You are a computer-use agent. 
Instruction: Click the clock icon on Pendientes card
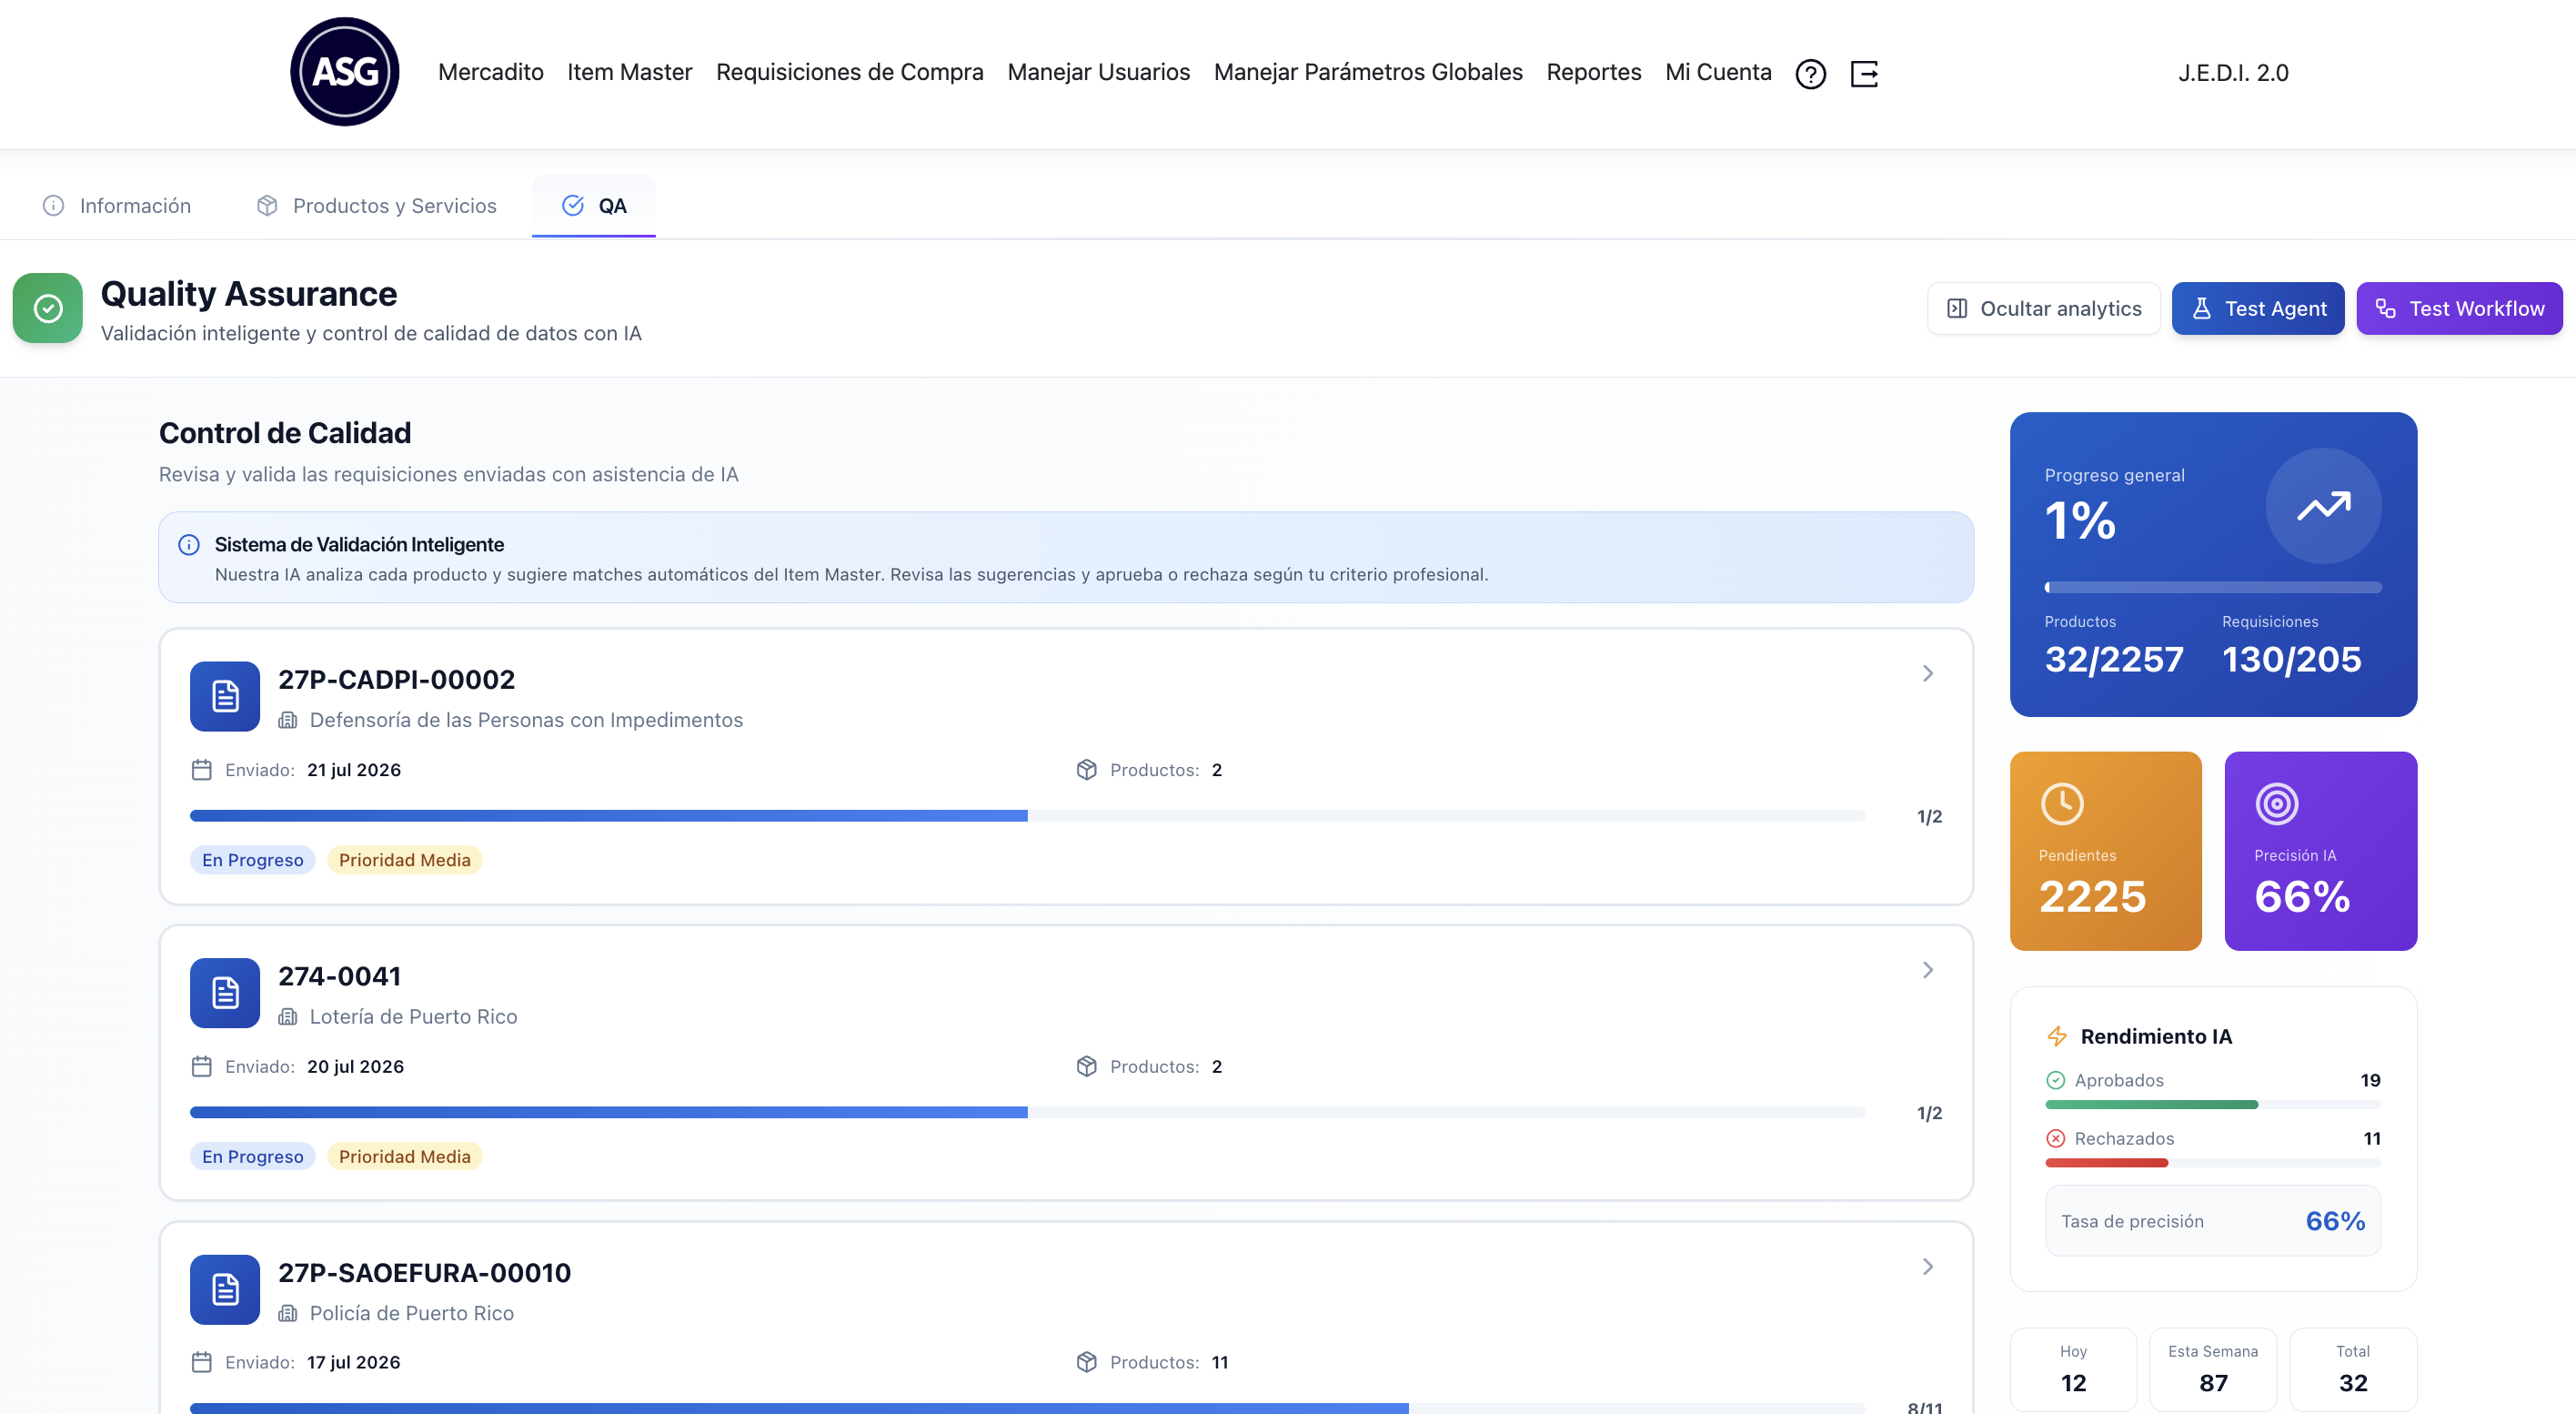point(2062,804)
